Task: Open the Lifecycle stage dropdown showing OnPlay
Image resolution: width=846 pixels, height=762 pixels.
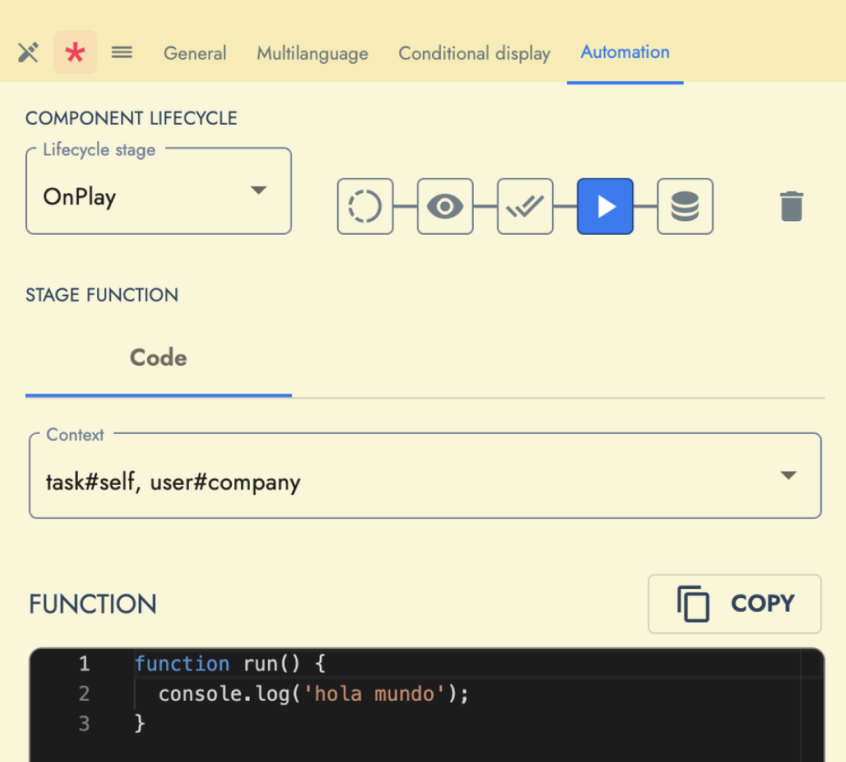Action: [x=157, y=190]
